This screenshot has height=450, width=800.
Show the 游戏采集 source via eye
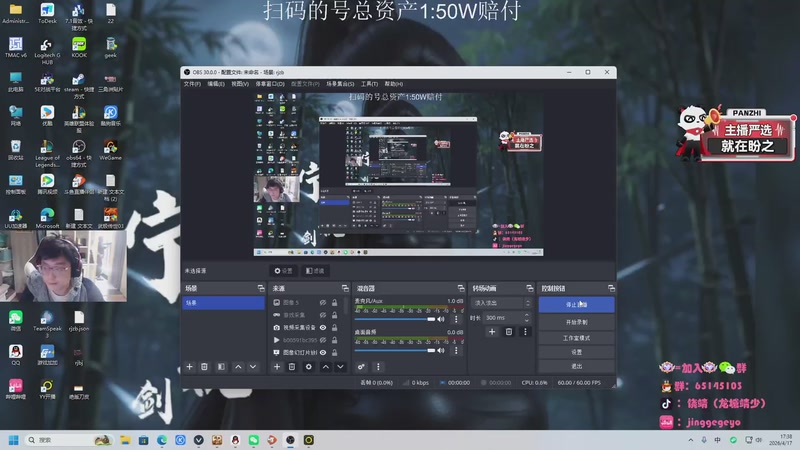(323, 315)
